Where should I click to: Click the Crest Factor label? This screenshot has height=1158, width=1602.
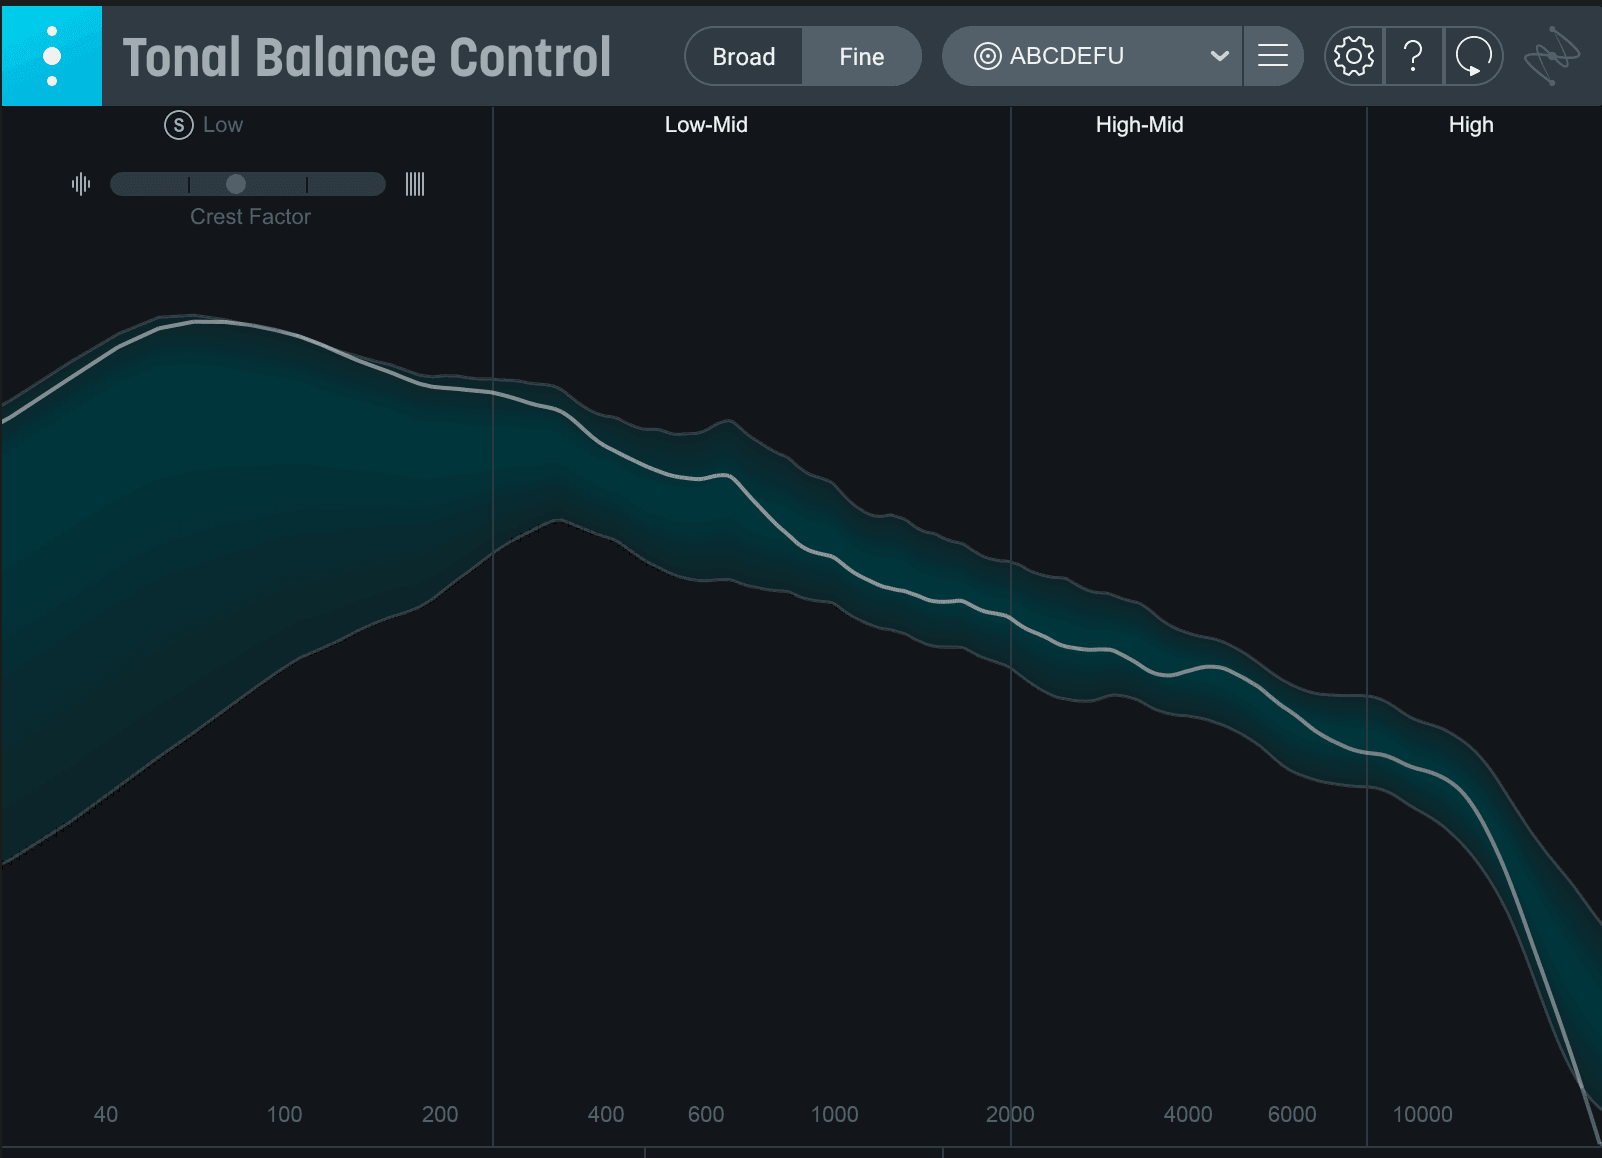[x=250, y=217]
